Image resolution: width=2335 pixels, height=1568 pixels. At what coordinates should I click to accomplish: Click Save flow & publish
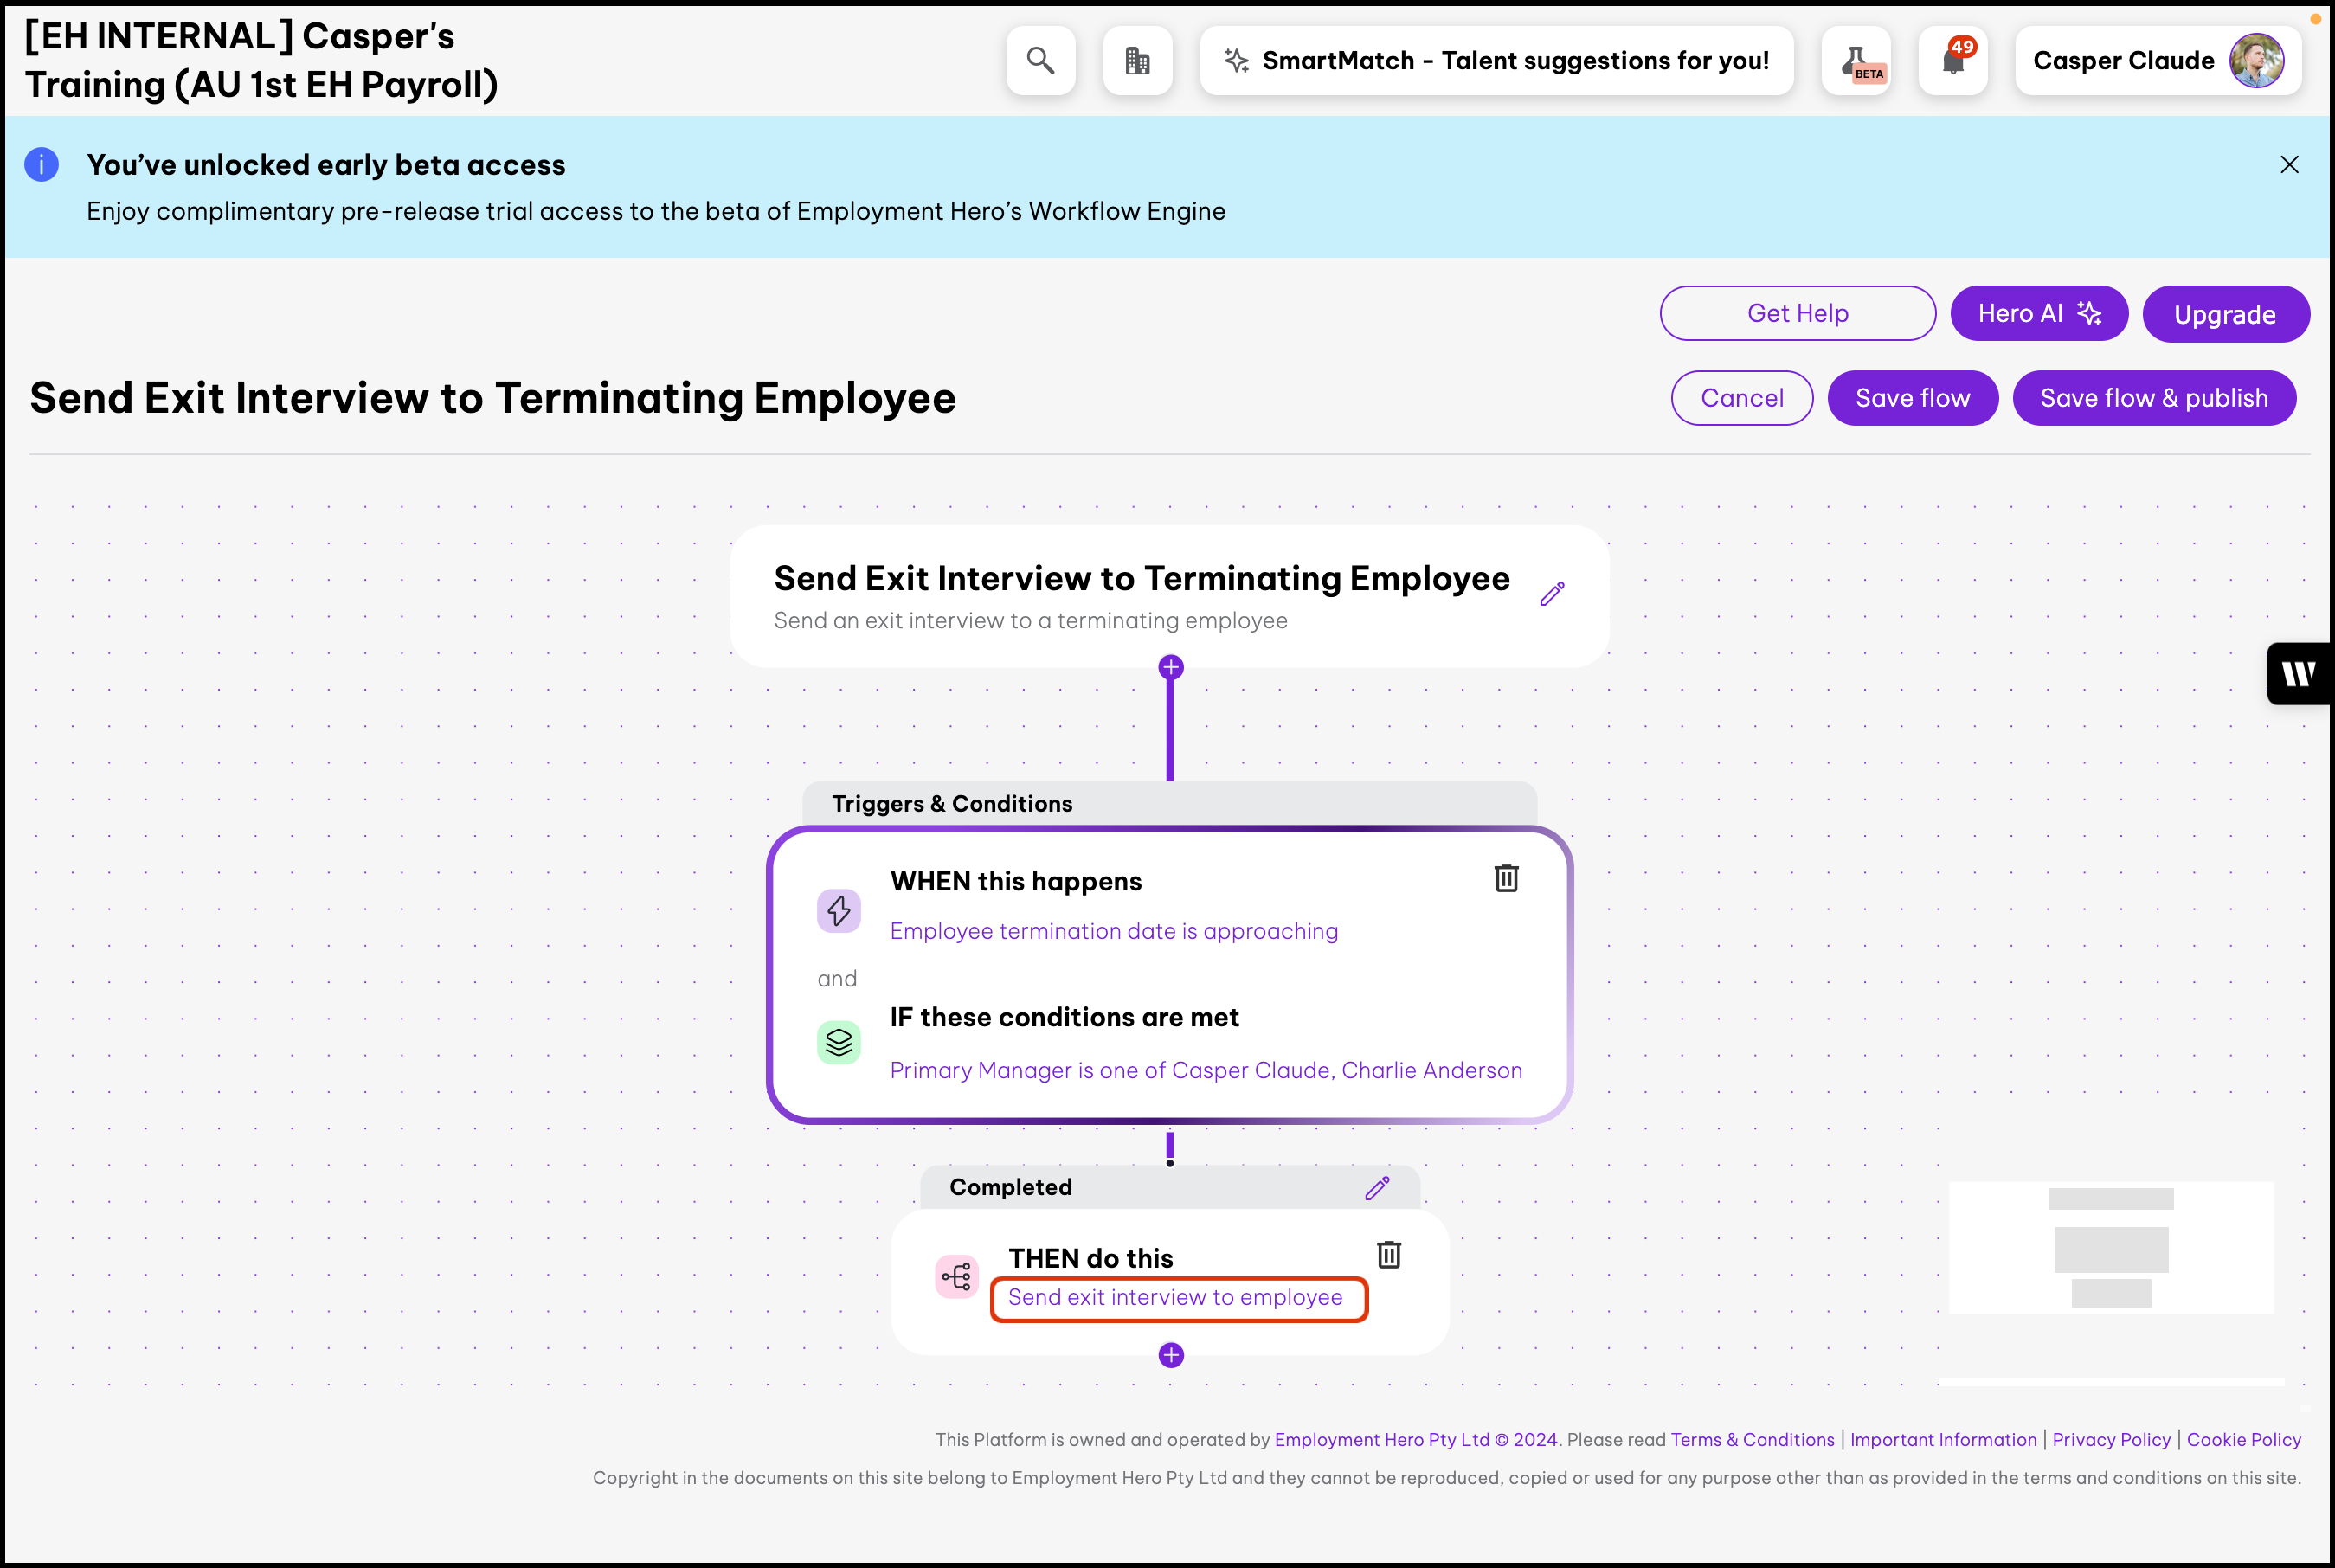coord(2153,398)
